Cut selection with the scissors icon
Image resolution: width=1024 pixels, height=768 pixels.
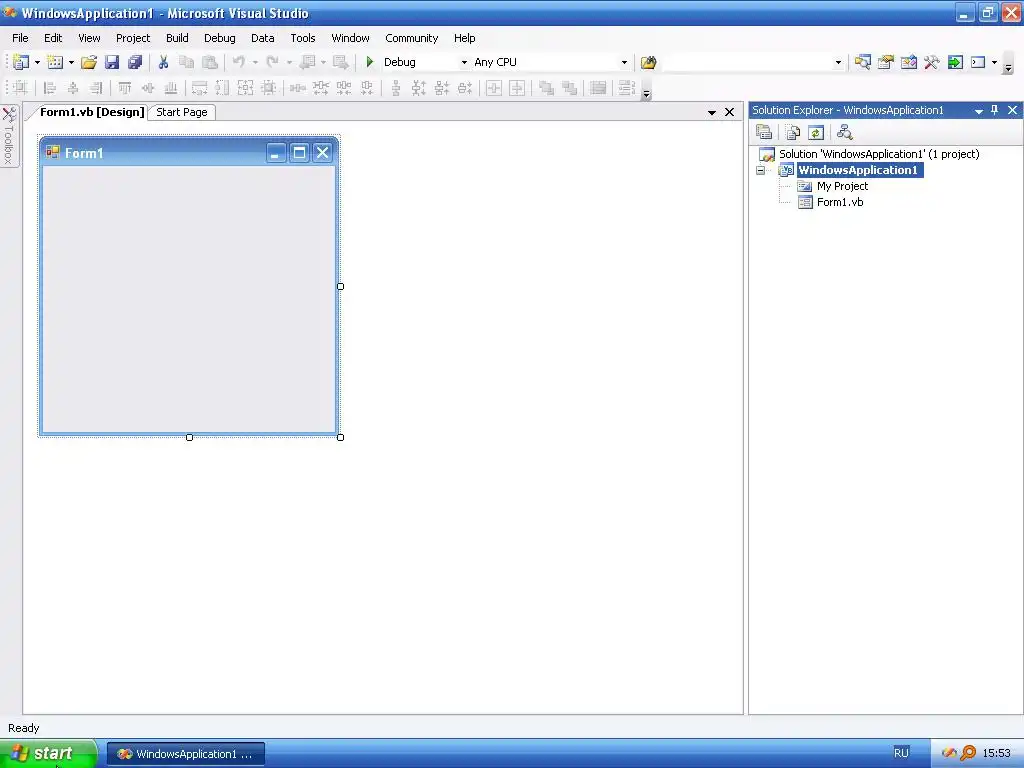point(163,62)
